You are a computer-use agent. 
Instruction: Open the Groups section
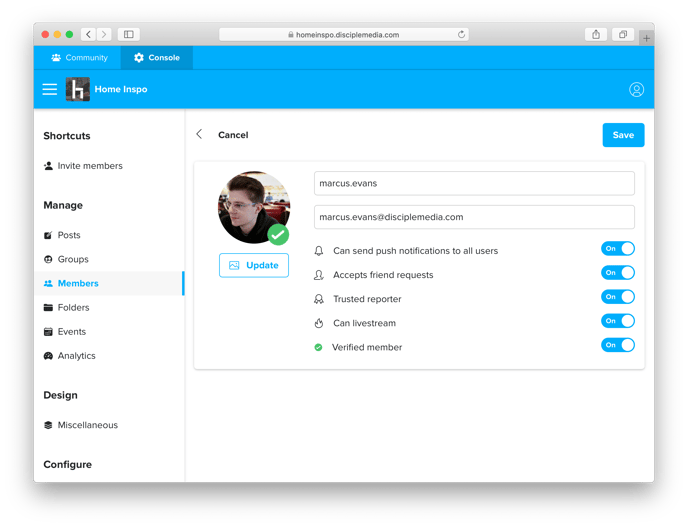pyautogui.click(x=66, y=259)
